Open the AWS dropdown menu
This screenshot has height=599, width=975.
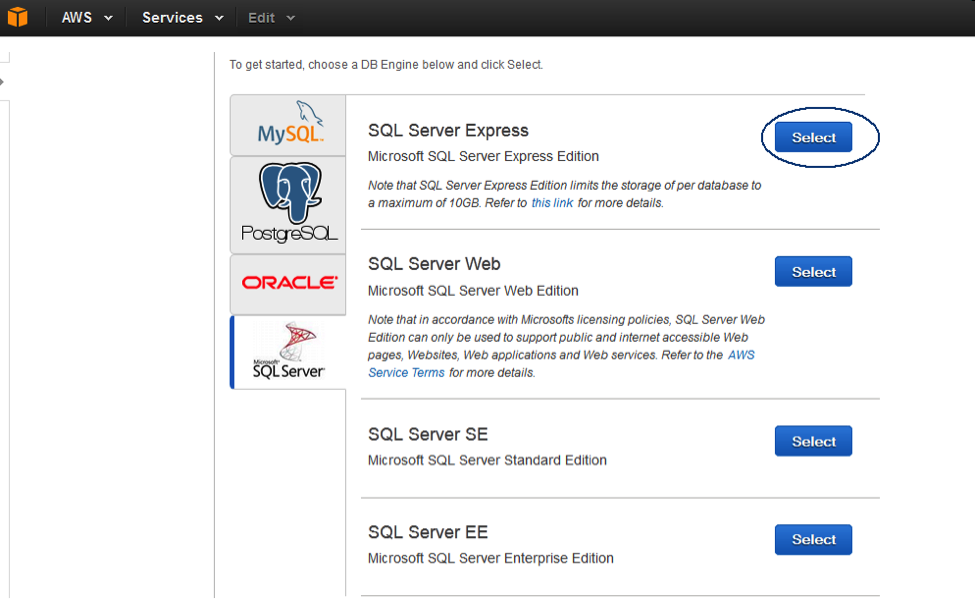(87, 17)
